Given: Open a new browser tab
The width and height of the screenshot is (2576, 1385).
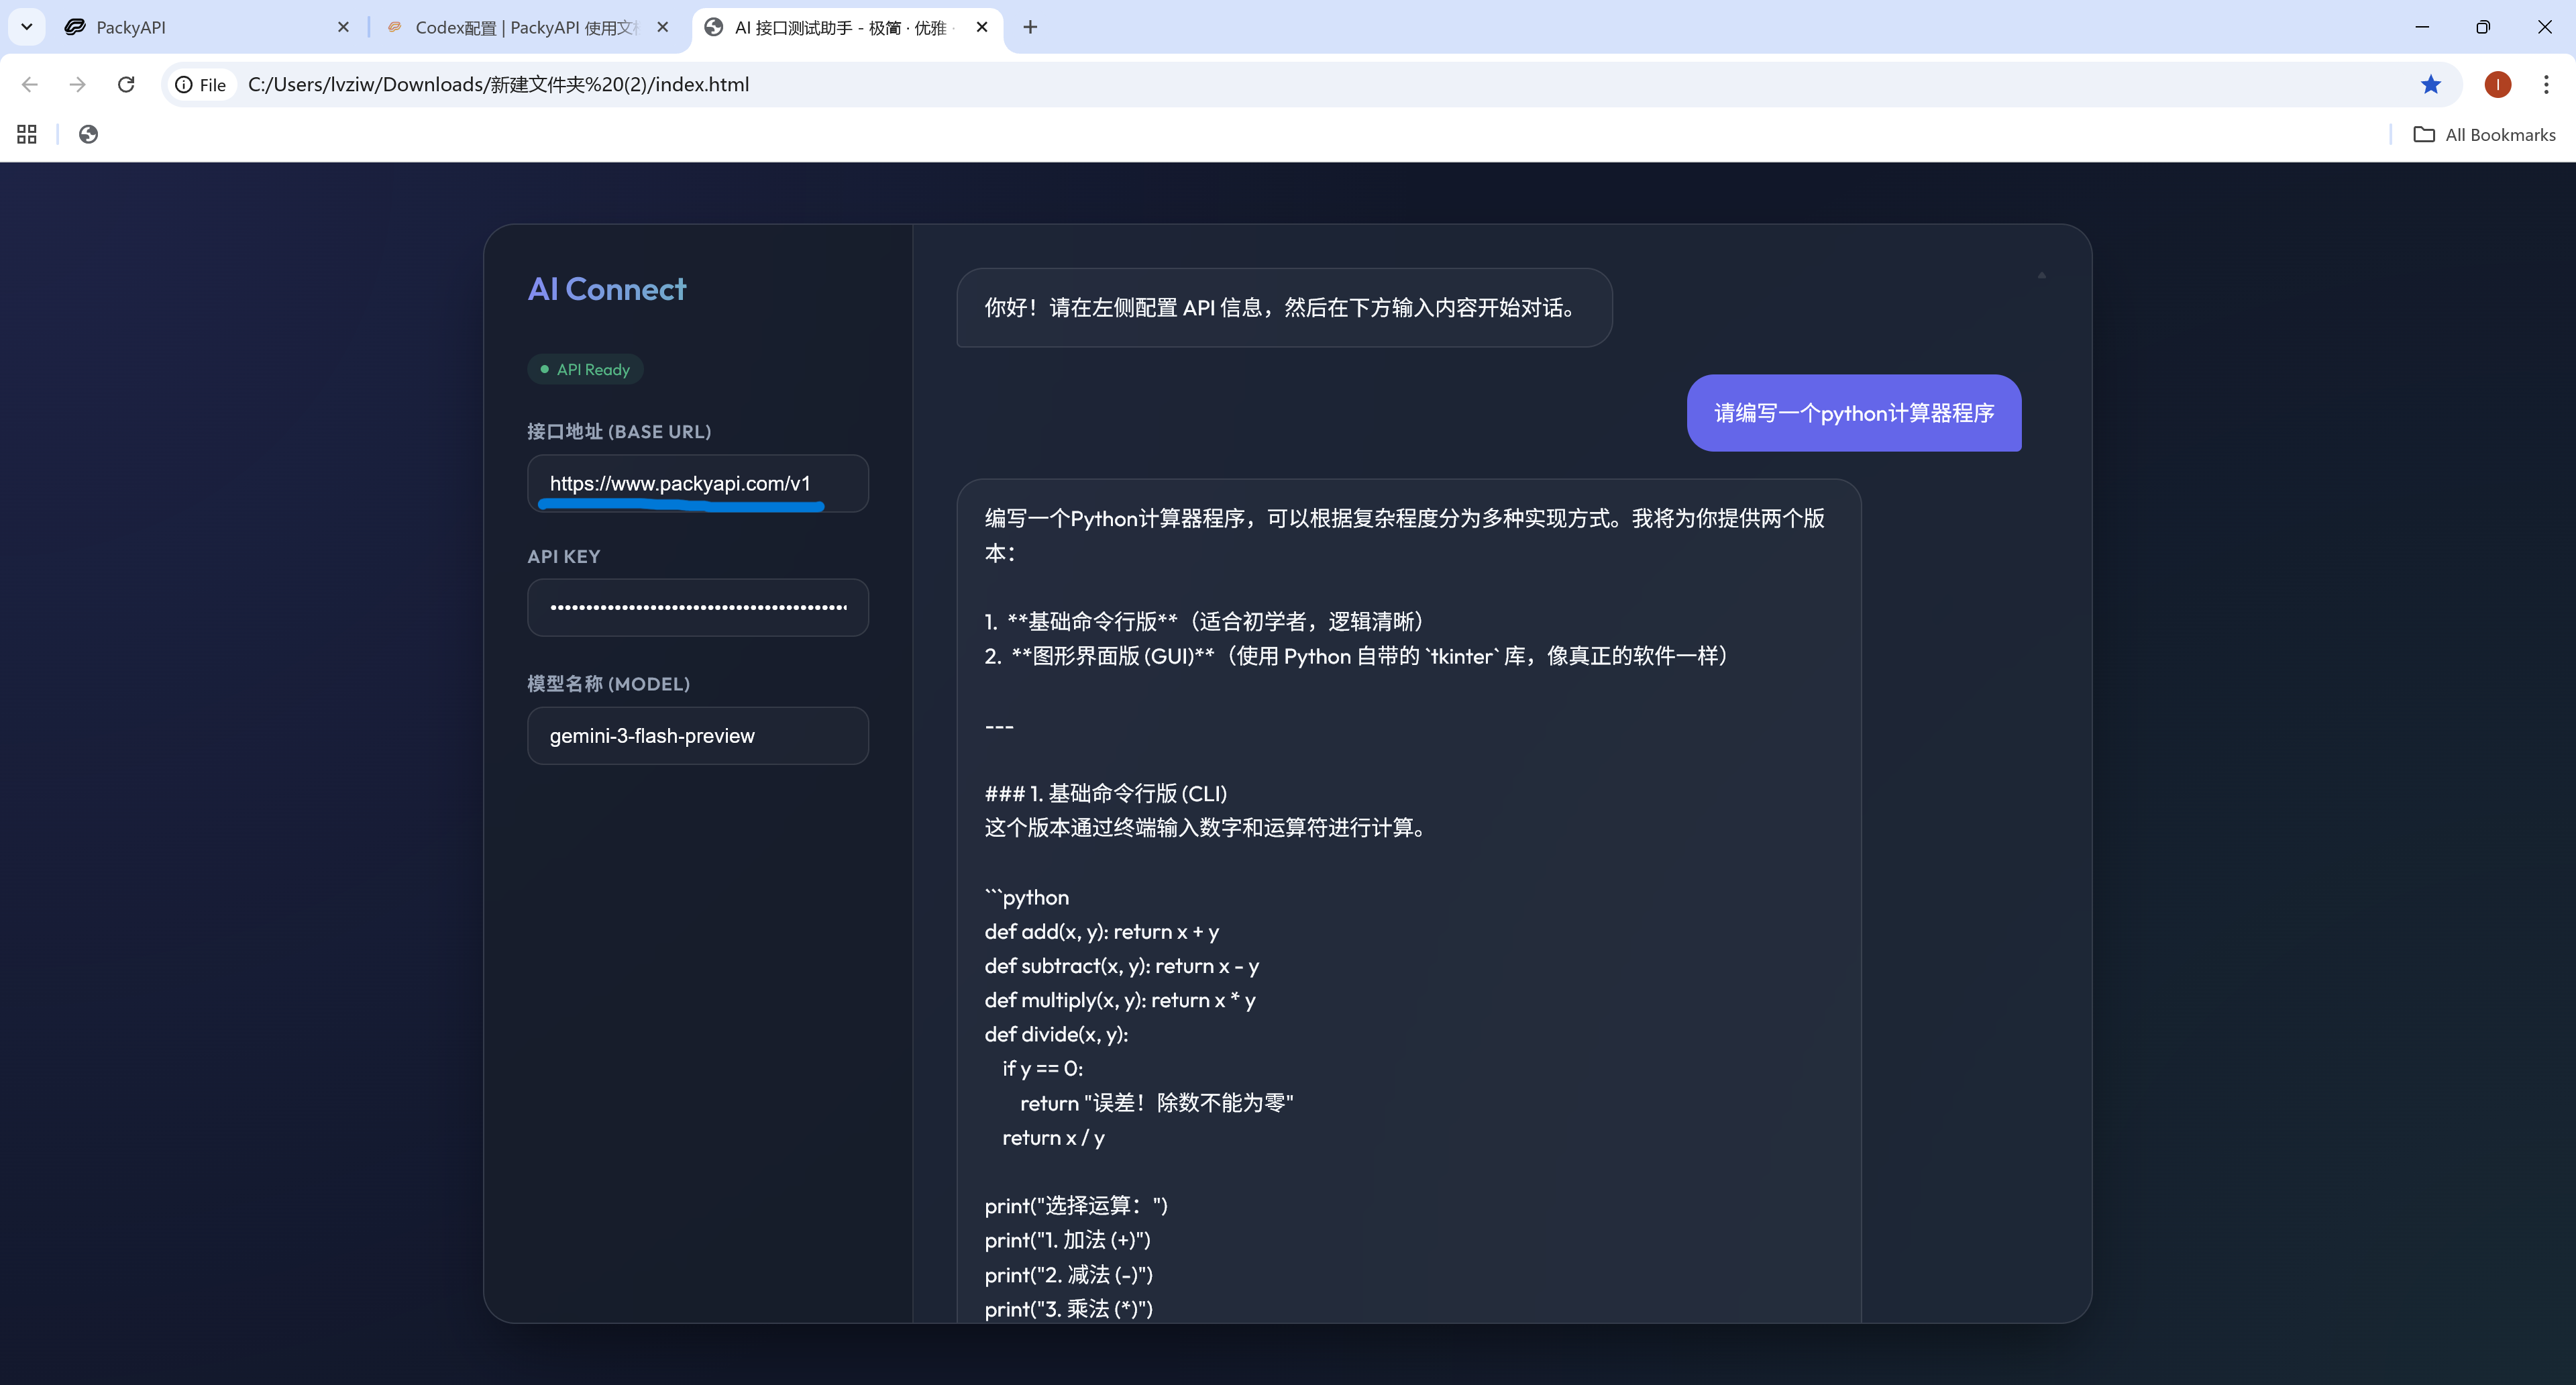Looking at the screenshot, I should click(x=1030, y=27).
